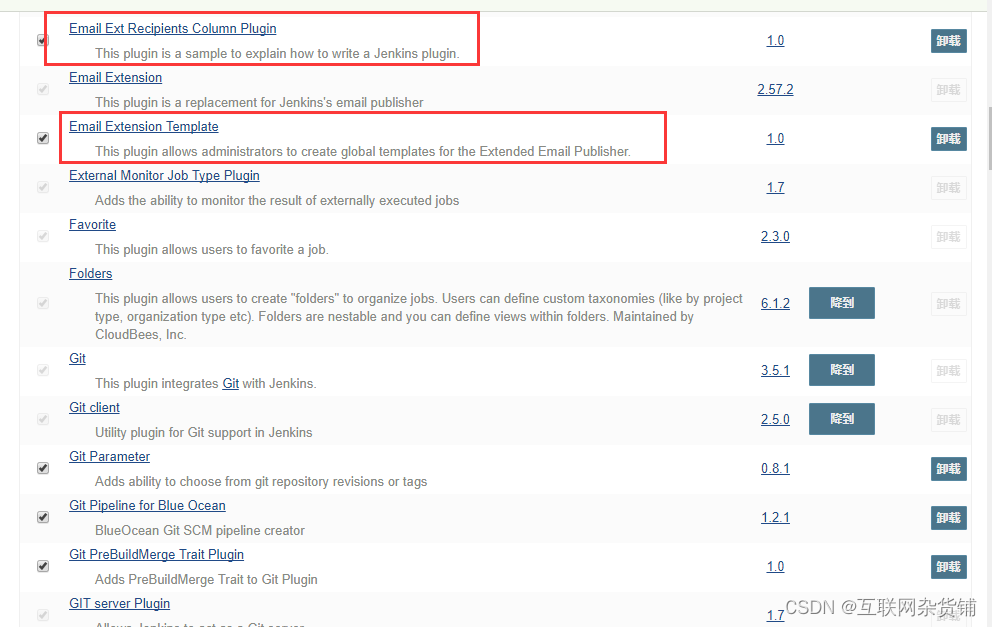Click version 3.5.1 of Git
Screen dimensions: 992x627
point(776,370)
